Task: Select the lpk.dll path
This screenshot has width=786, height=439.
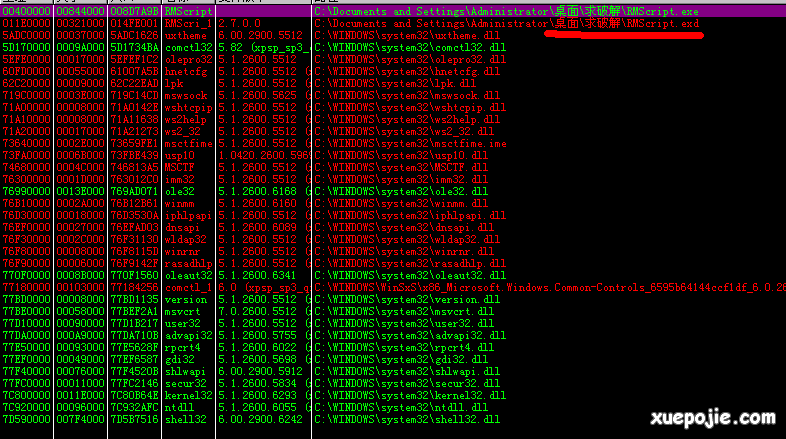Action: (395, 83)
